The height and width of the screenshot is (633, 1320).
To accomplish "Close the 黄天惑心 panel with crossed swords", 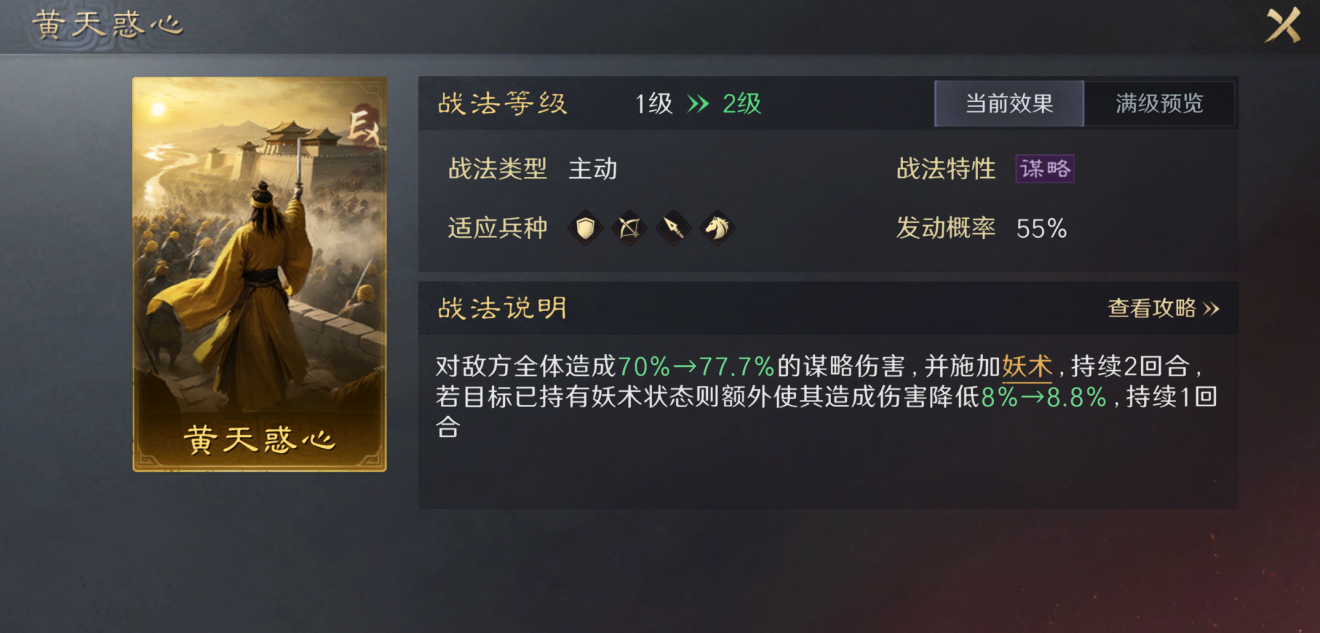I will (x=1283, y=25).
